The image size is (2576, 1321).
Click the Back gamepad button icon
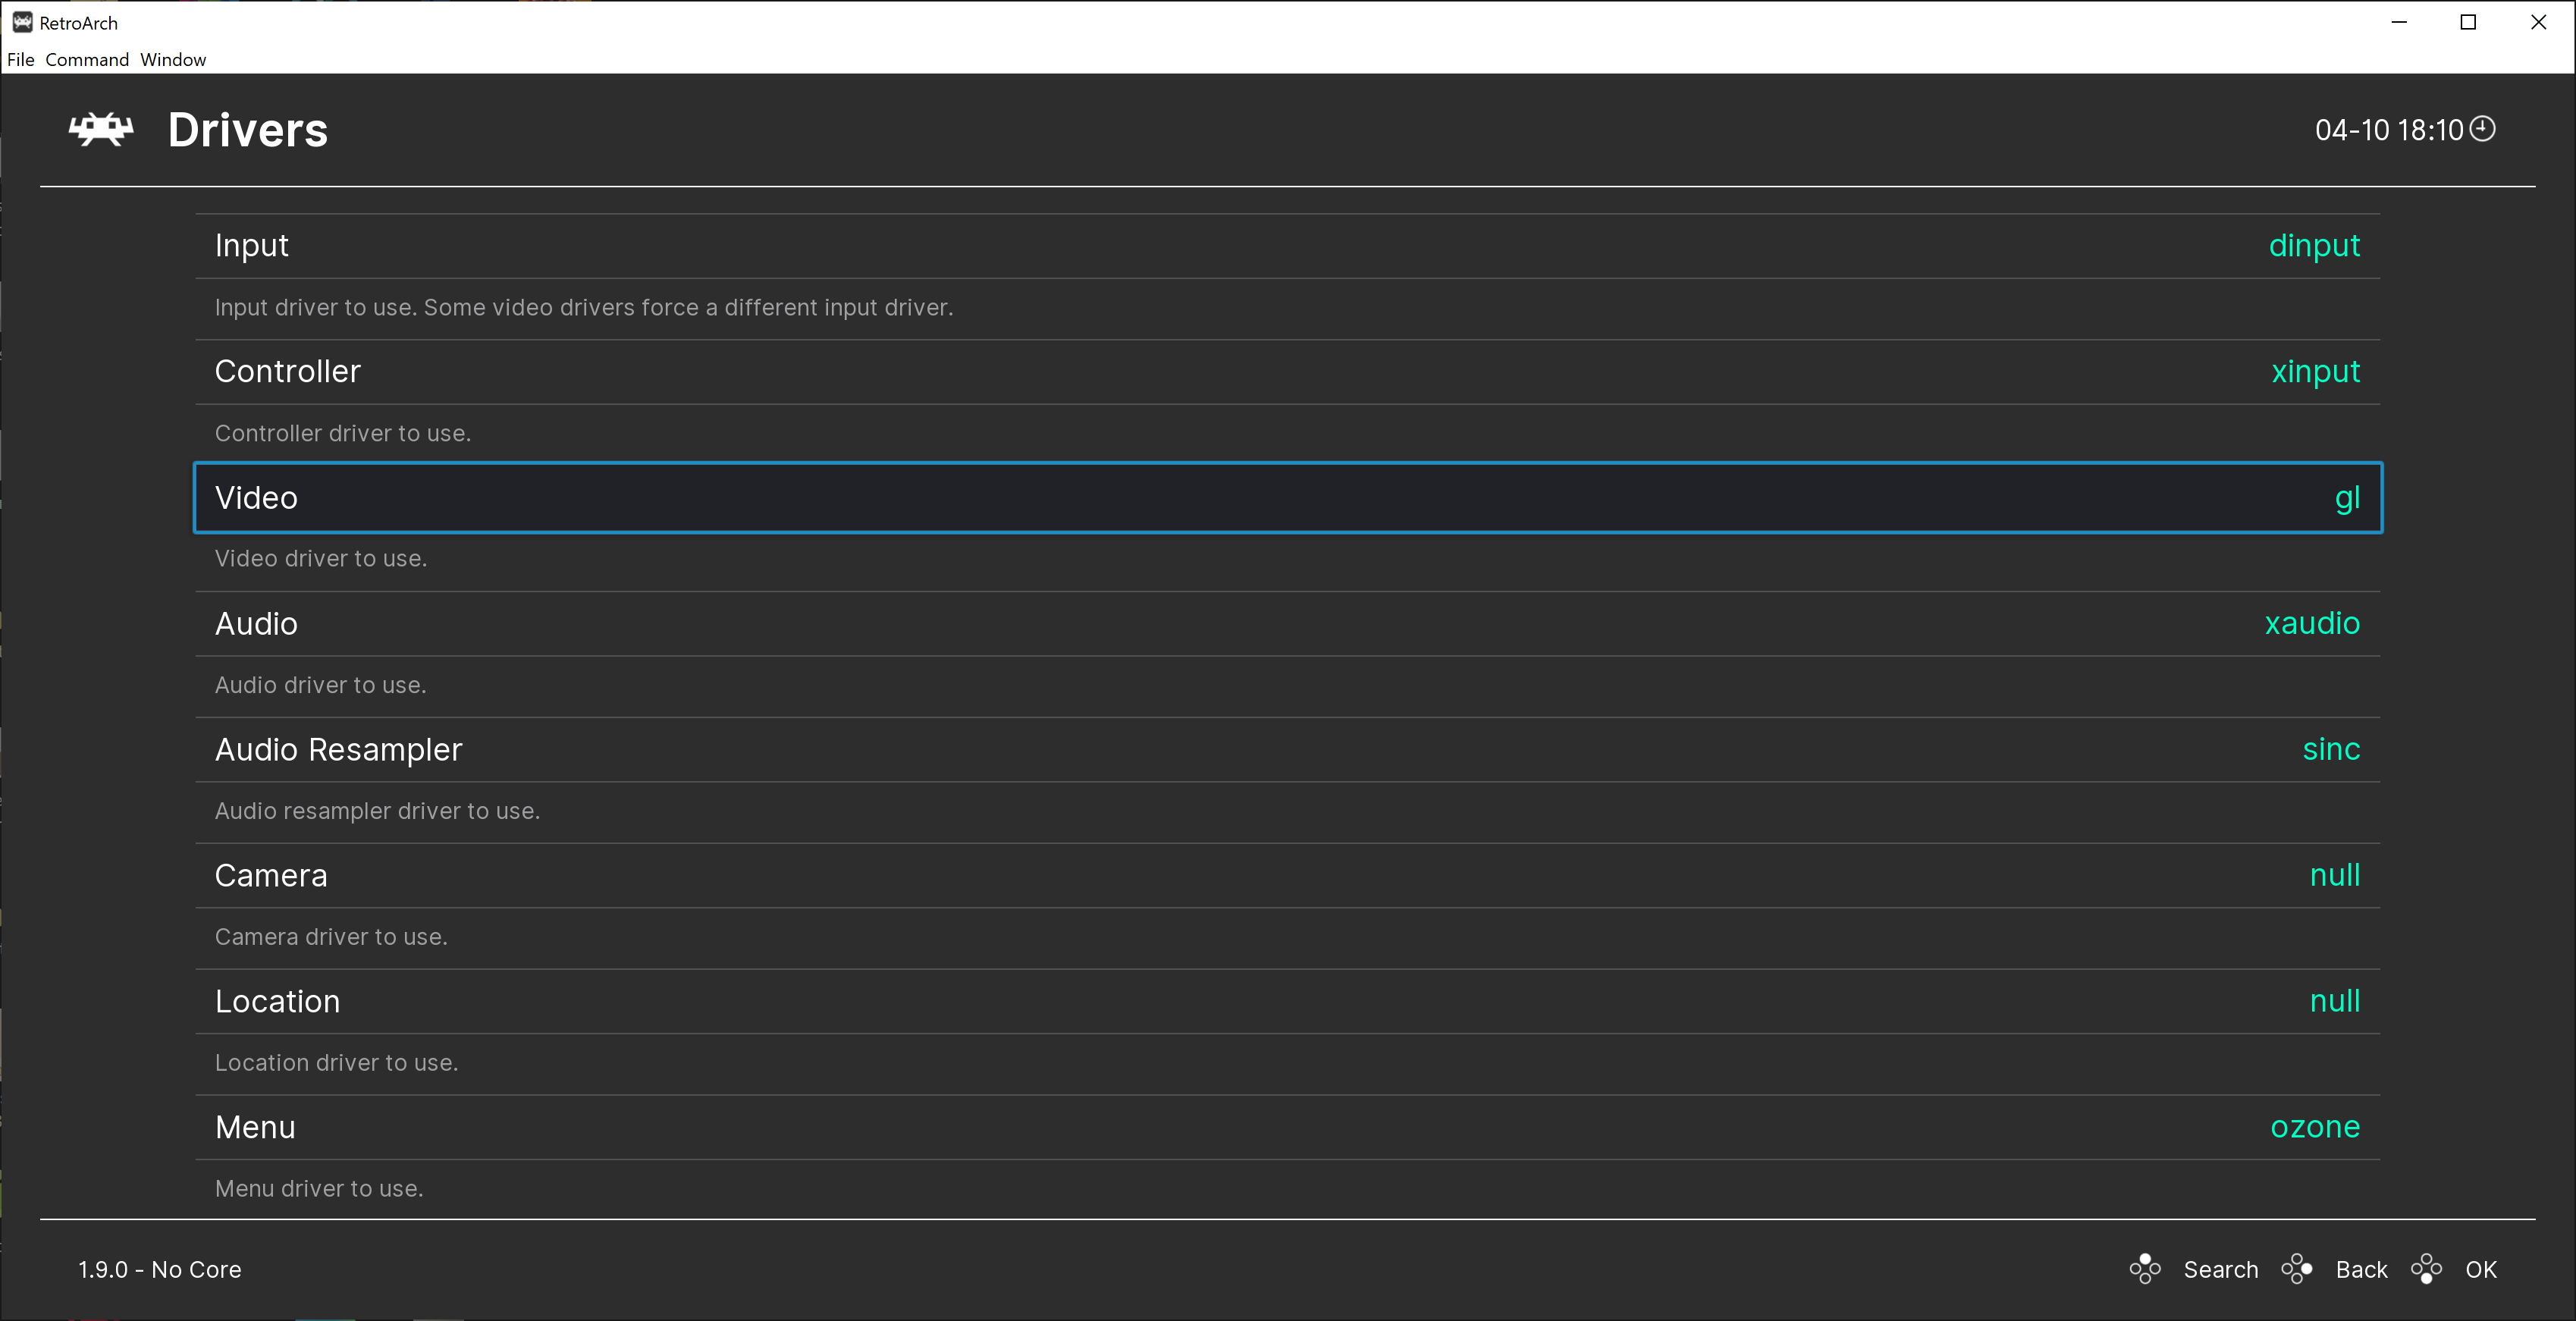(2297, 1269)
